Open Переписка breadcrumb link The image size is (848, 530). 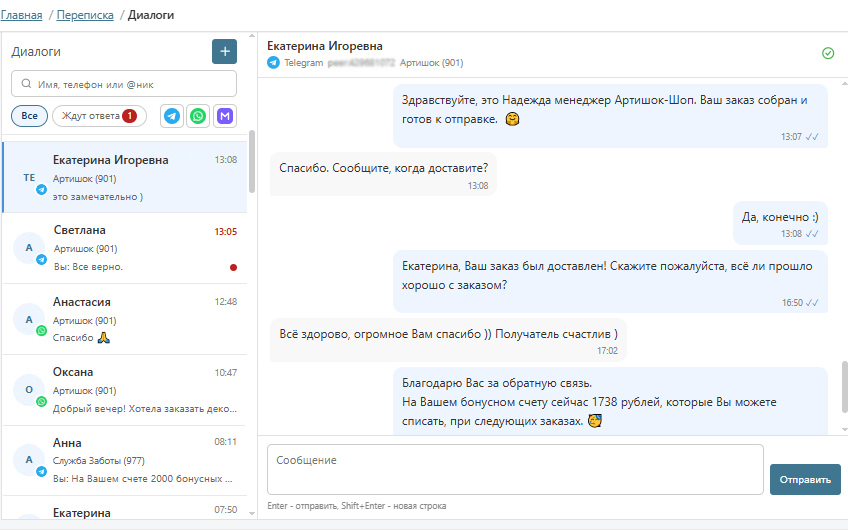click(85, 15)
